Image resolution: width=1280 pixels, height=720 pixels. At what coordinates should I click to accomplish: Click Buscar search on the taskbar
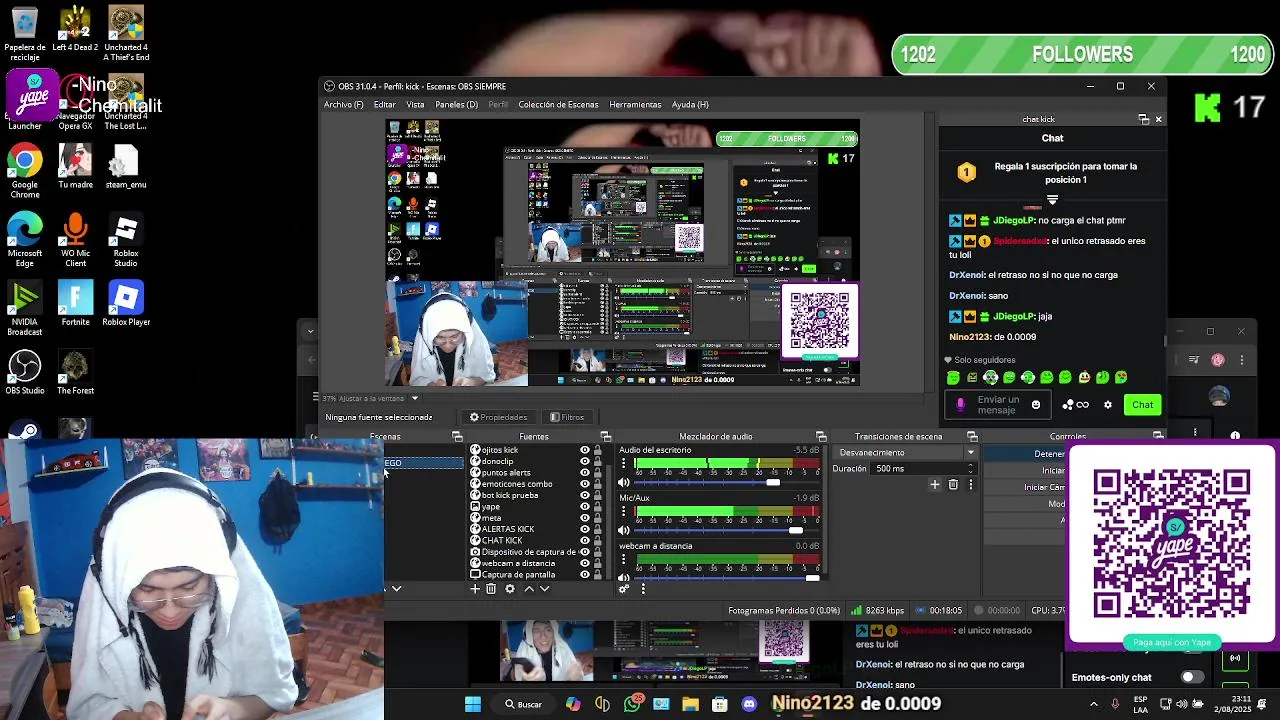click(523, 704)
